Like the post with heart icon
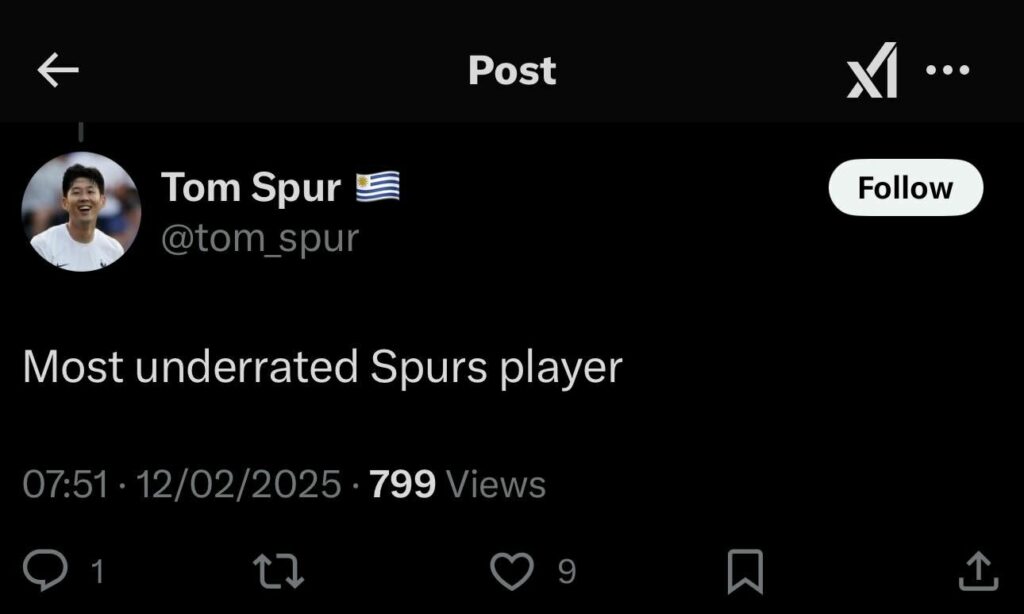Screen dimensions: 1024x614 (511, 571)
